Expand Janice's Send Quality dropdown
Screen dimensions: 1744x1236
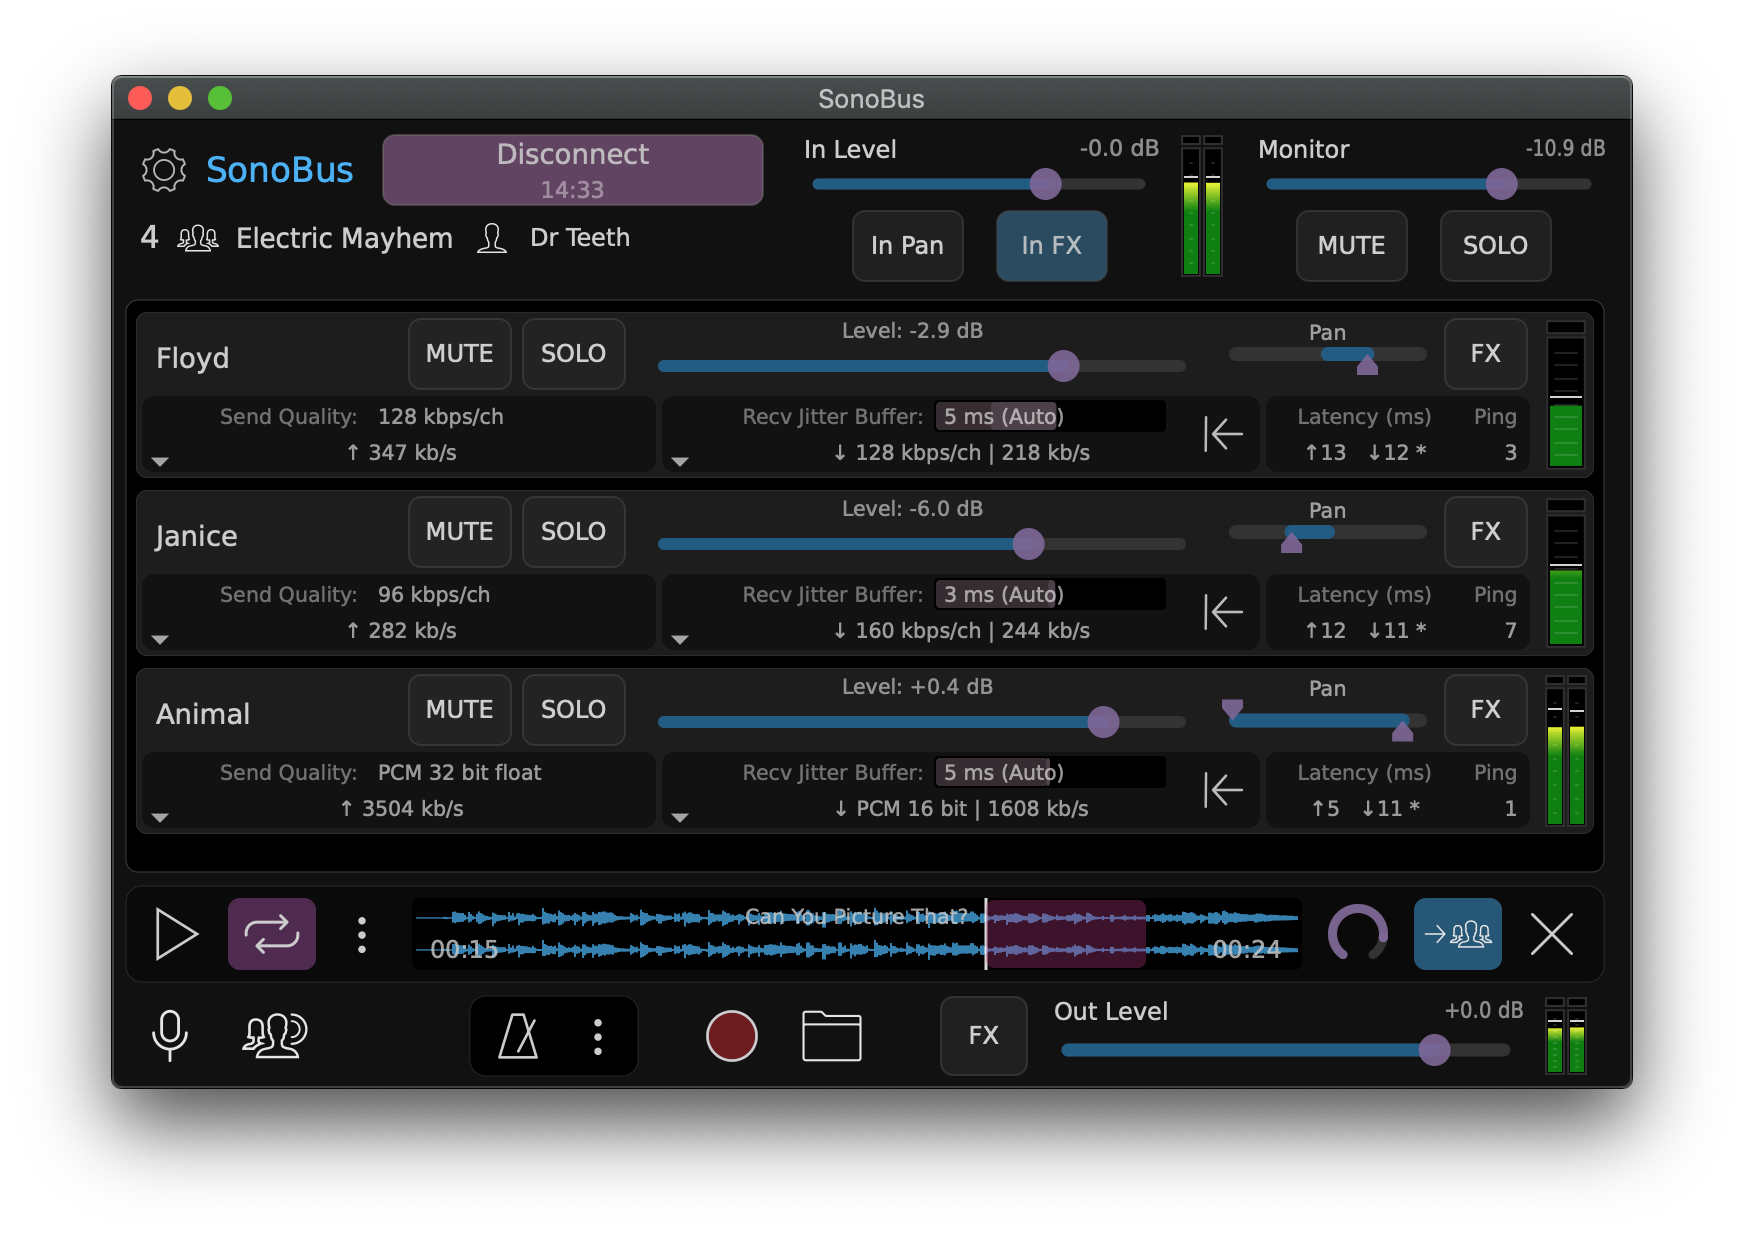coord(160,639)
